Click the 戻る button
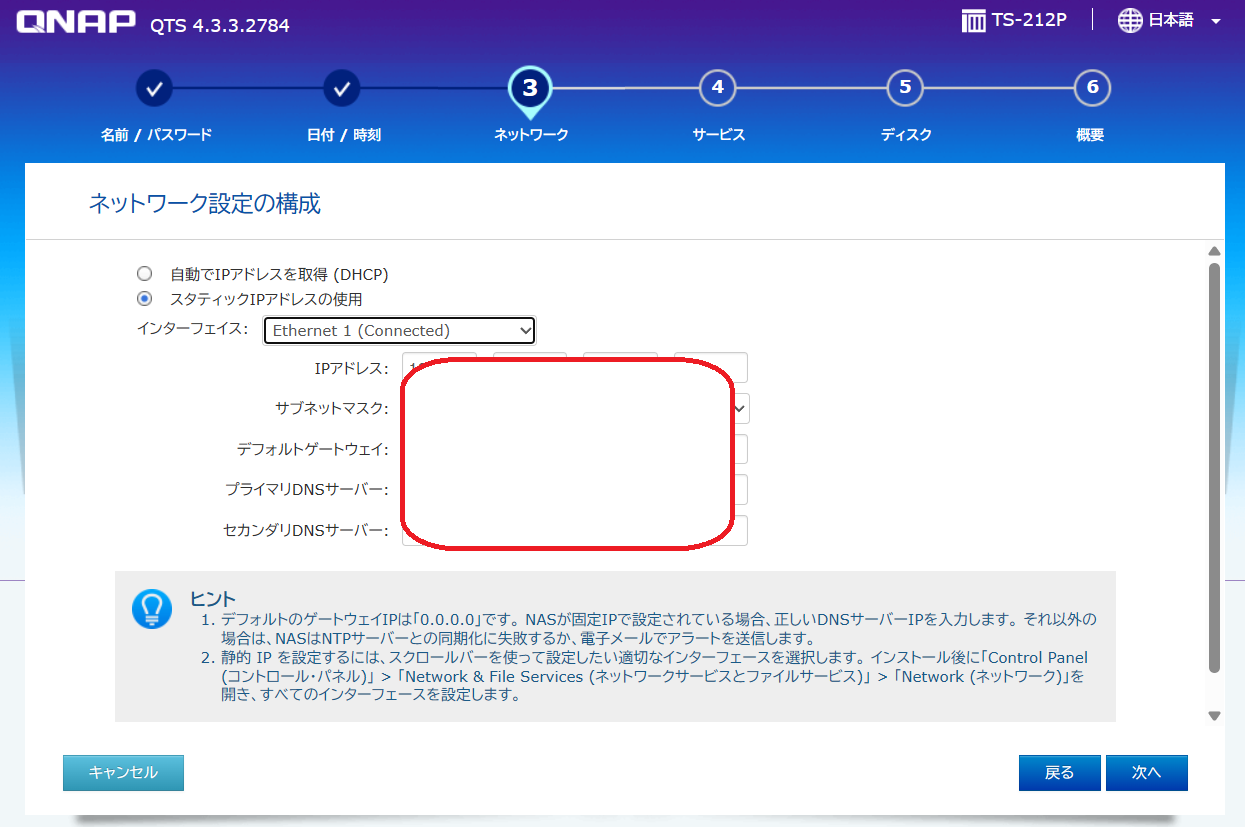Viewport: 1245px width, 827px height. (x=1059, y=772)
